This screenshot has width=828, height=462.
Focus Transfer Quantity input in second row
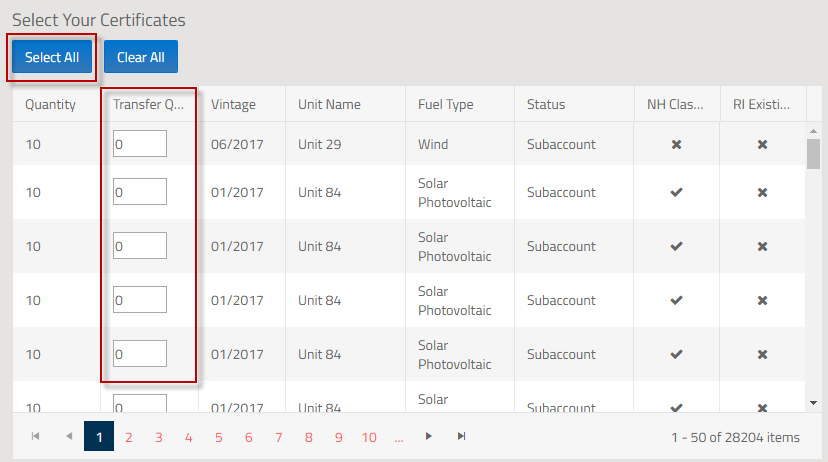(x=140, y=192)
